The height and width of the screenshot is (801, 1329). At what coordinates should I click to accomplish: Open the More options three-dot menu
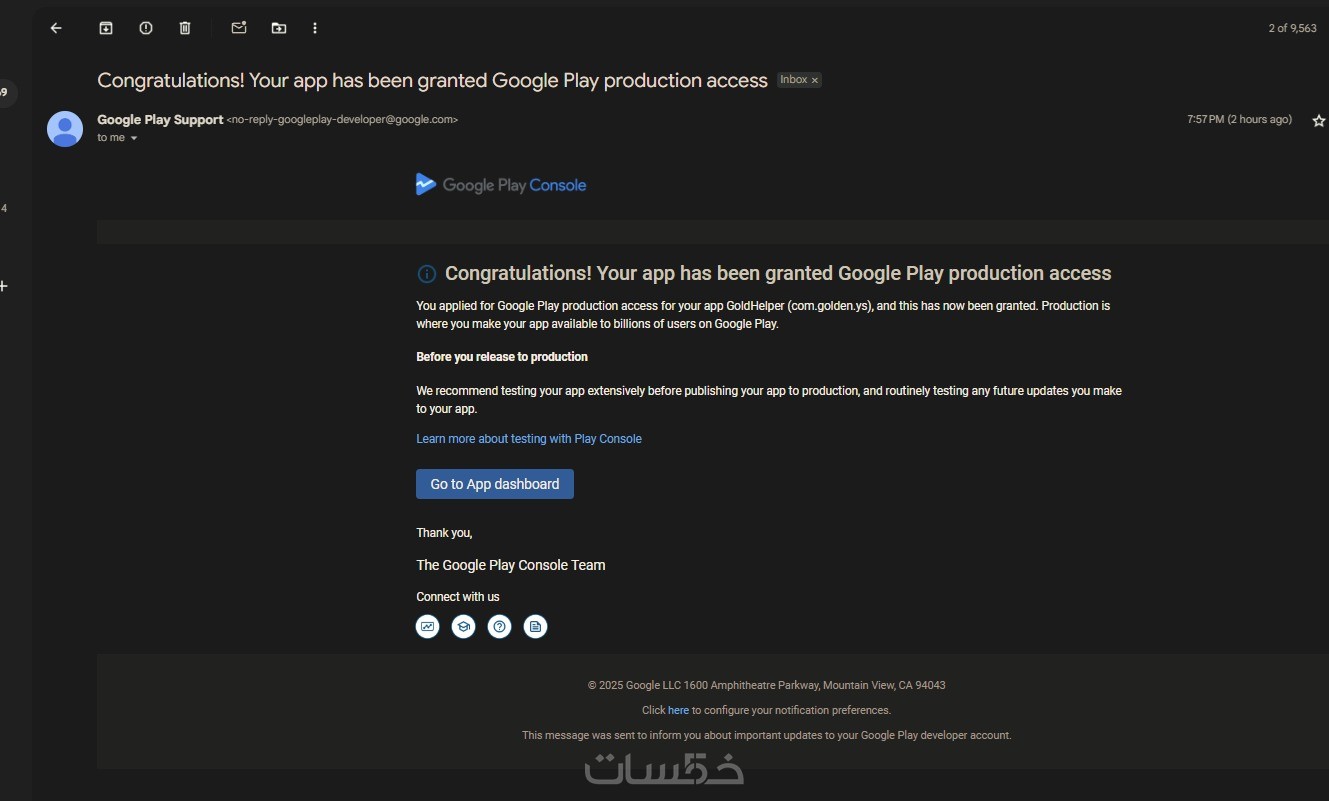click(315, 28)
